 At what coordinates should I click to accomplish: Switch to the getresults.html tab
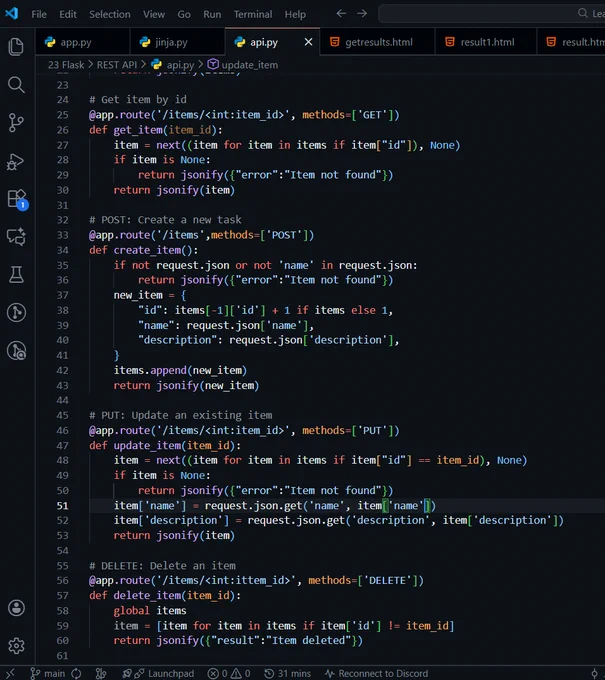[x=377, y=42]
